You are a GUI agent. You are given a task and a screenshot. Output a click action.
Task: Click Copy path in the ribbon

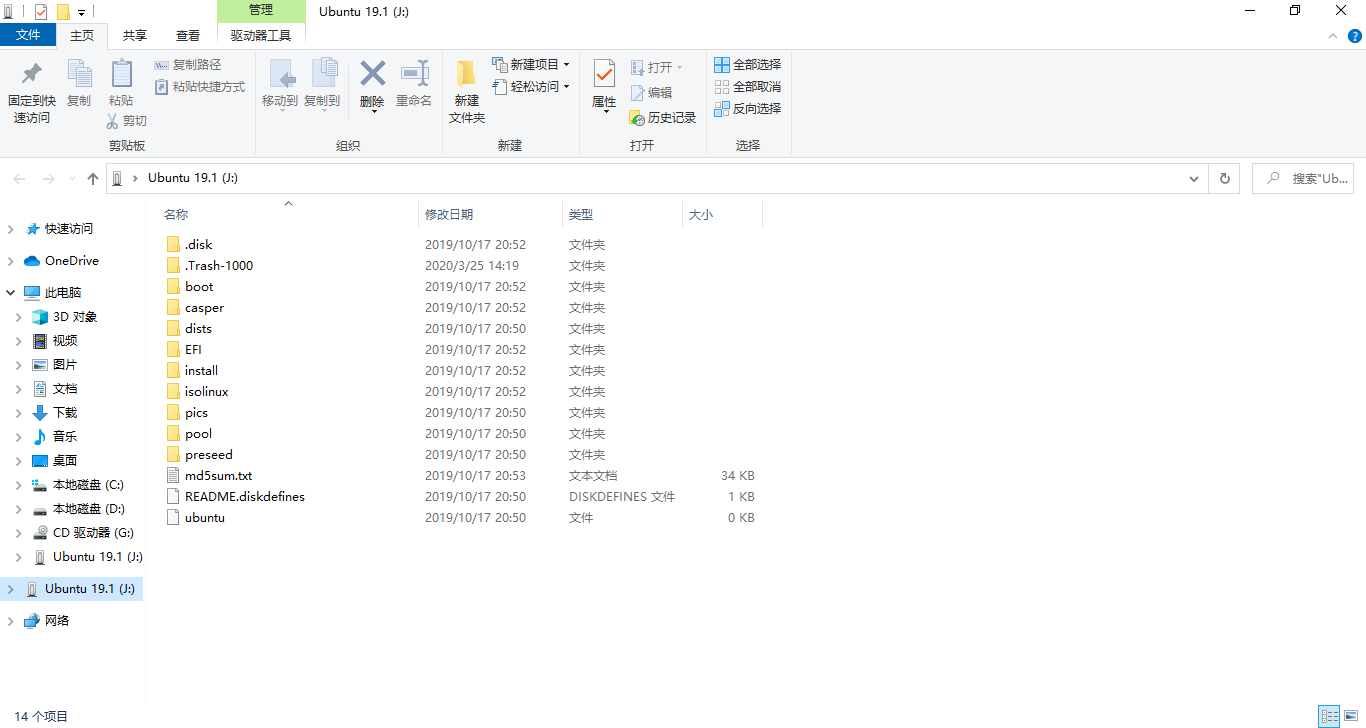click(x=188, y=65)
